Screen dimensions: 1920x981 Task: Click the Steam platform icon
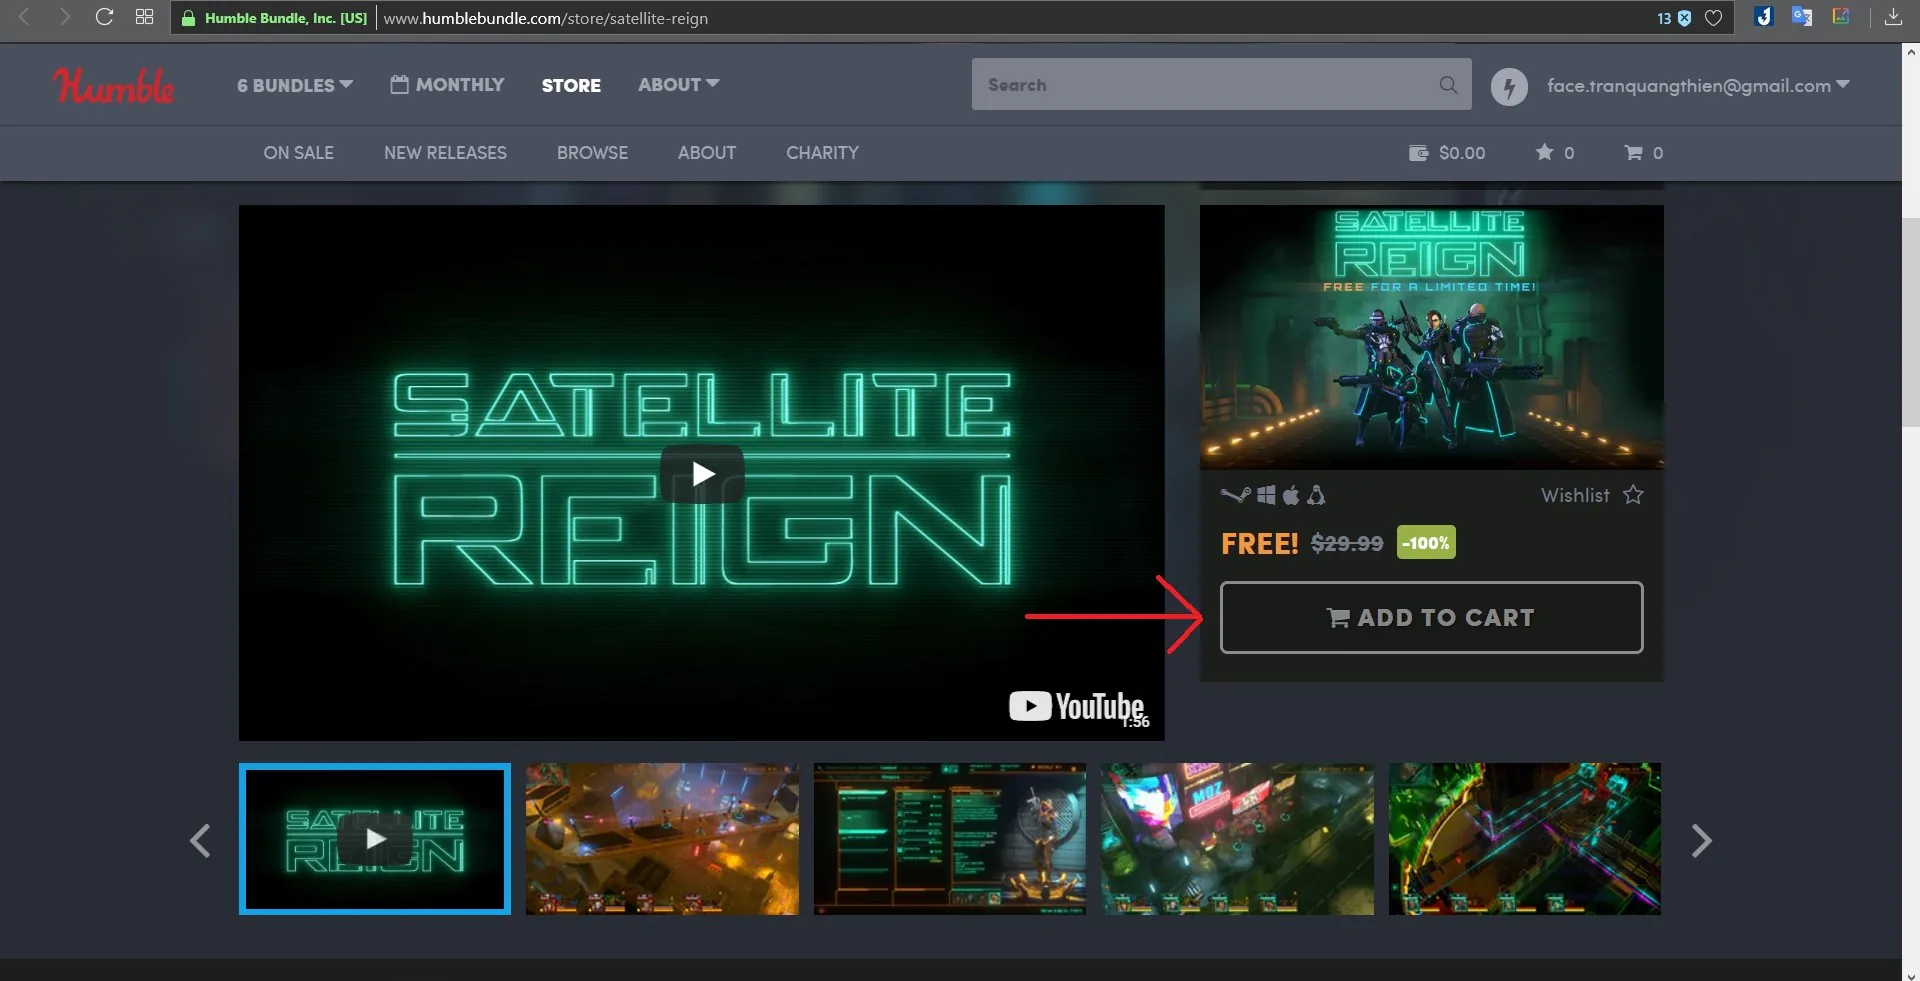tap(1236, 495)
